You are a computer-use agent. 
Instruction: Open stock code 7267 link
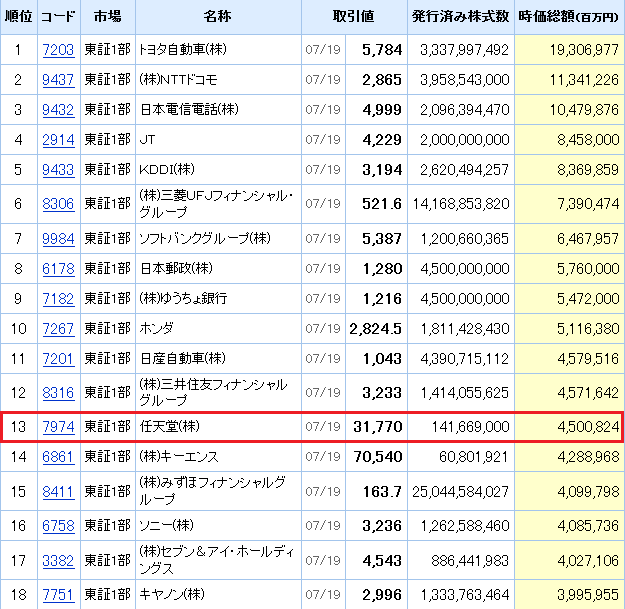pos(58,329)
